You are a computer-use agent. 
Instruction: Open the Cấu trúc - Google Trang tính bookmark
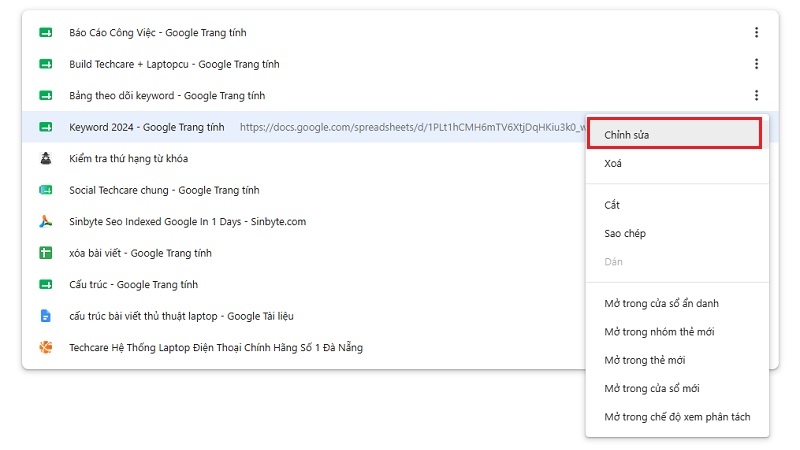(133, 285)
